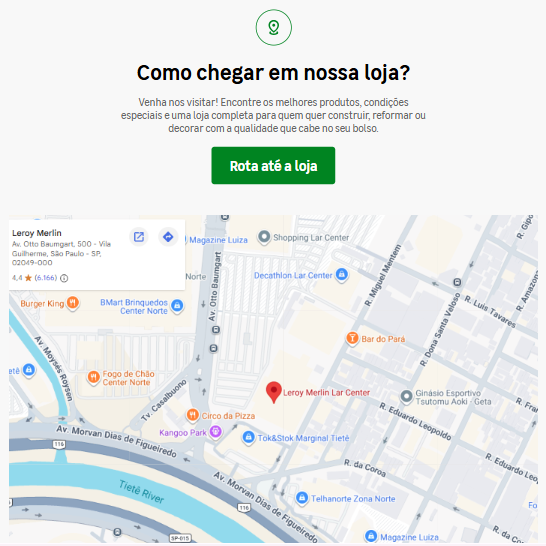Click the Leroy Merlin Lar Center map label
Screen dimensions: 546x546
(x=326, y=393)
